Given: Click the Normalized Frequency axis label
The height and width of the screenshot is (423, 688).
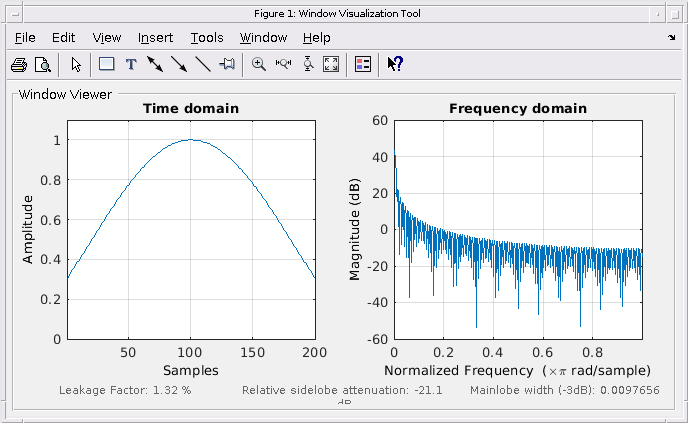Looking at the screenshot, I should (x=517, y=371).
